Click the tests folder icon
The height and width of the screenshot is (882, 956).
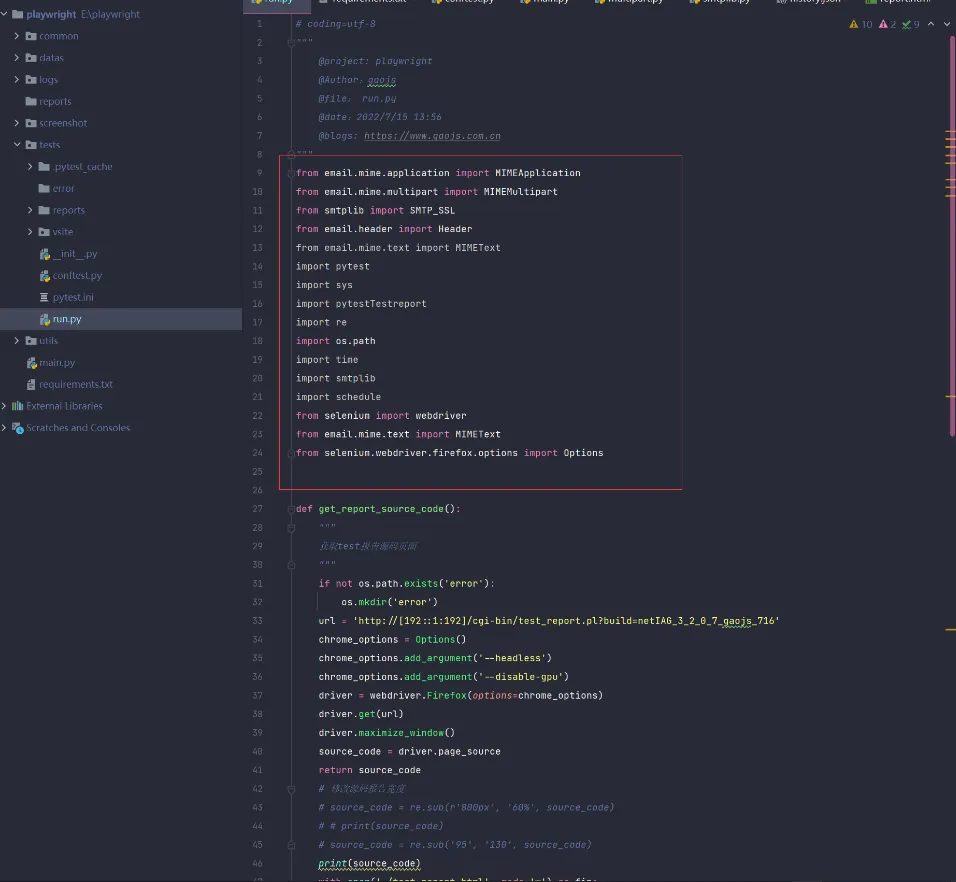click(31, 144)
